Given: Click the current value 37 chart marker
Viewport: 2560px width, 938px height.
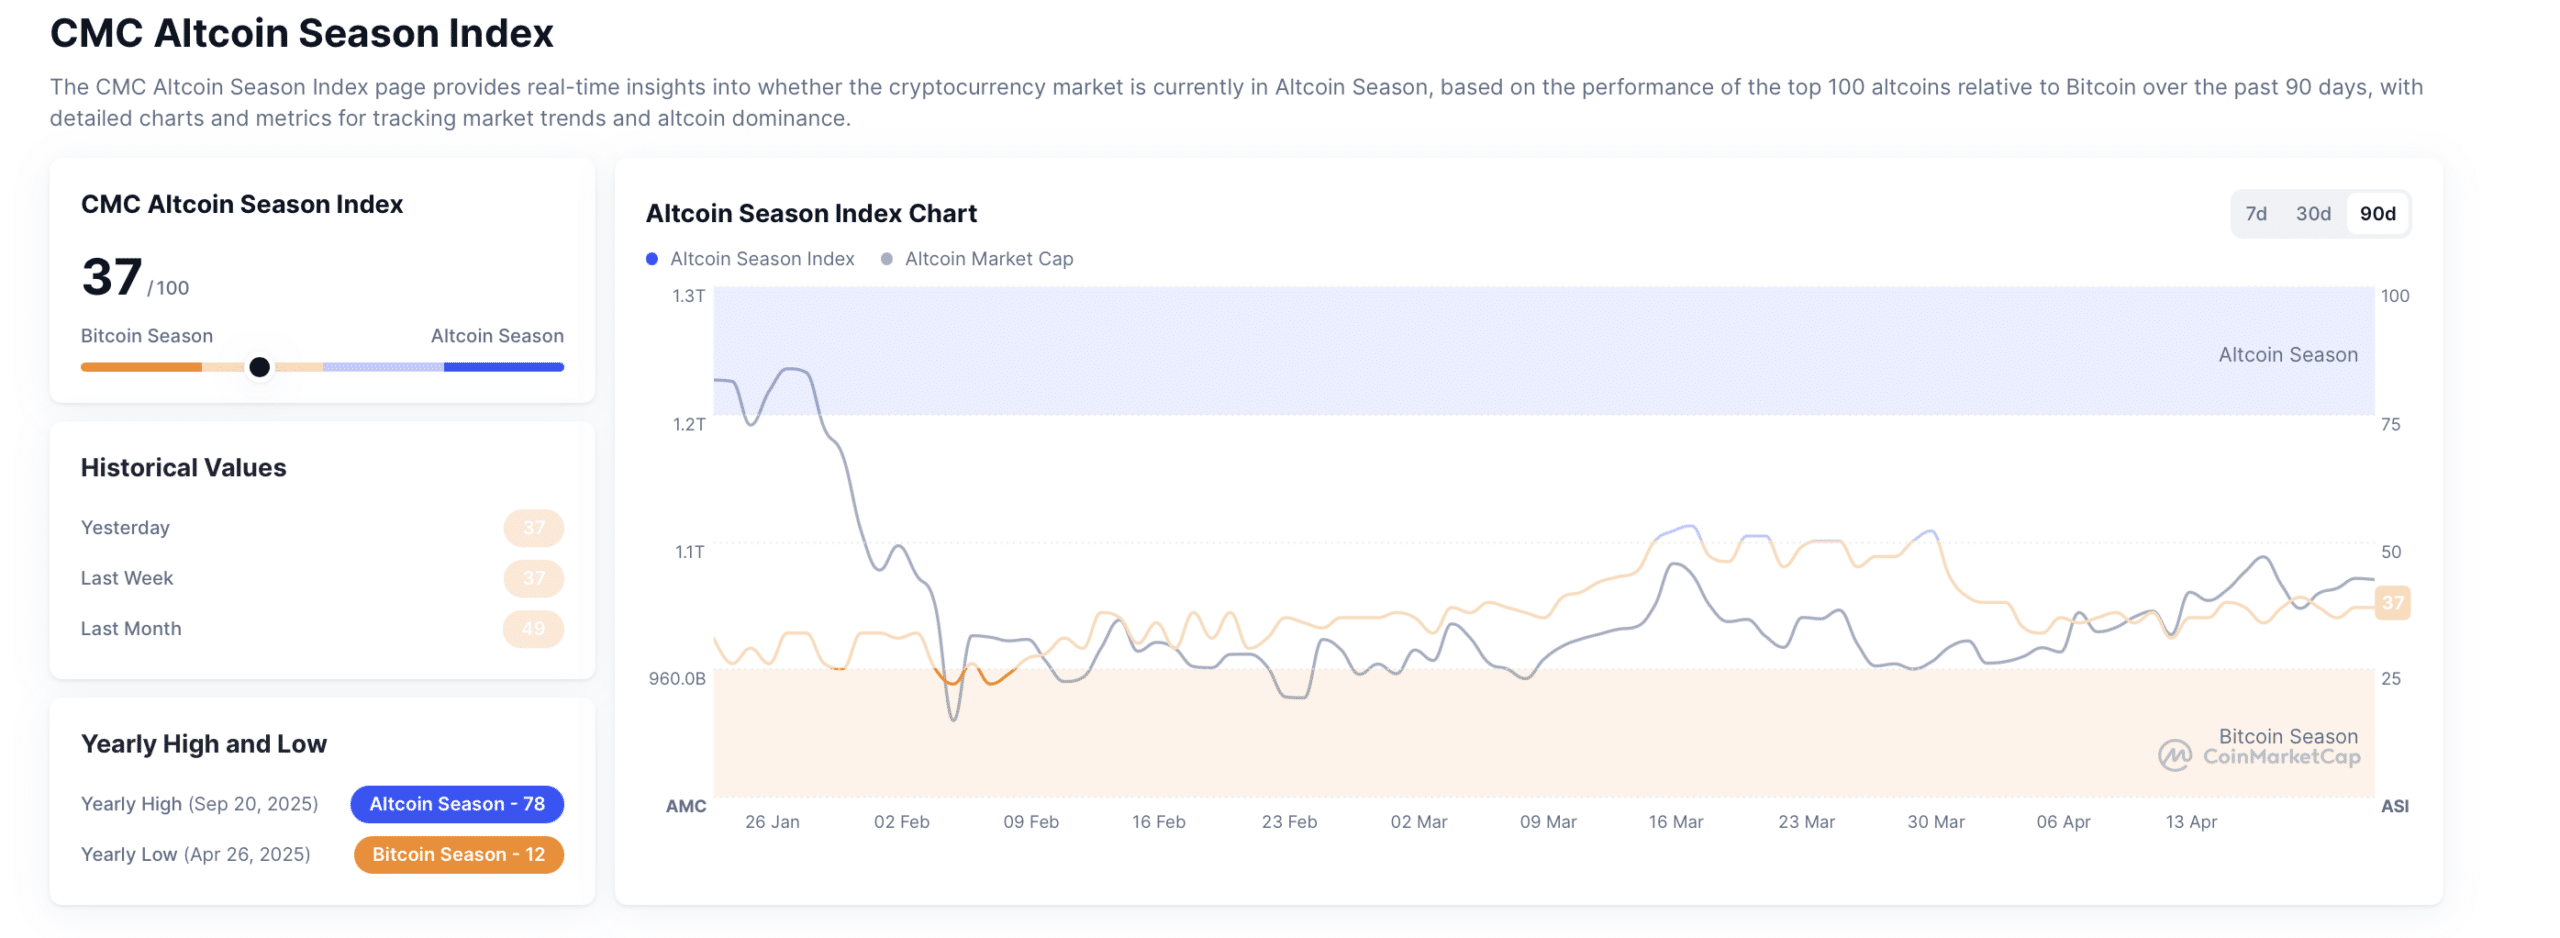Looking at the screenshot, I should click(2391, 603).
